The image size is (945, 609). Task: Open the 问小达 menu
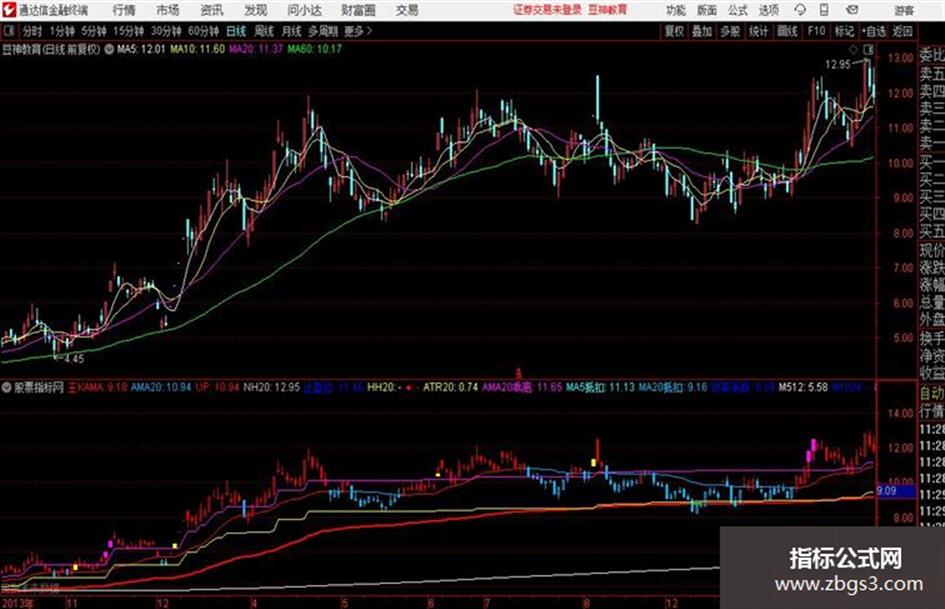[304, 10]
